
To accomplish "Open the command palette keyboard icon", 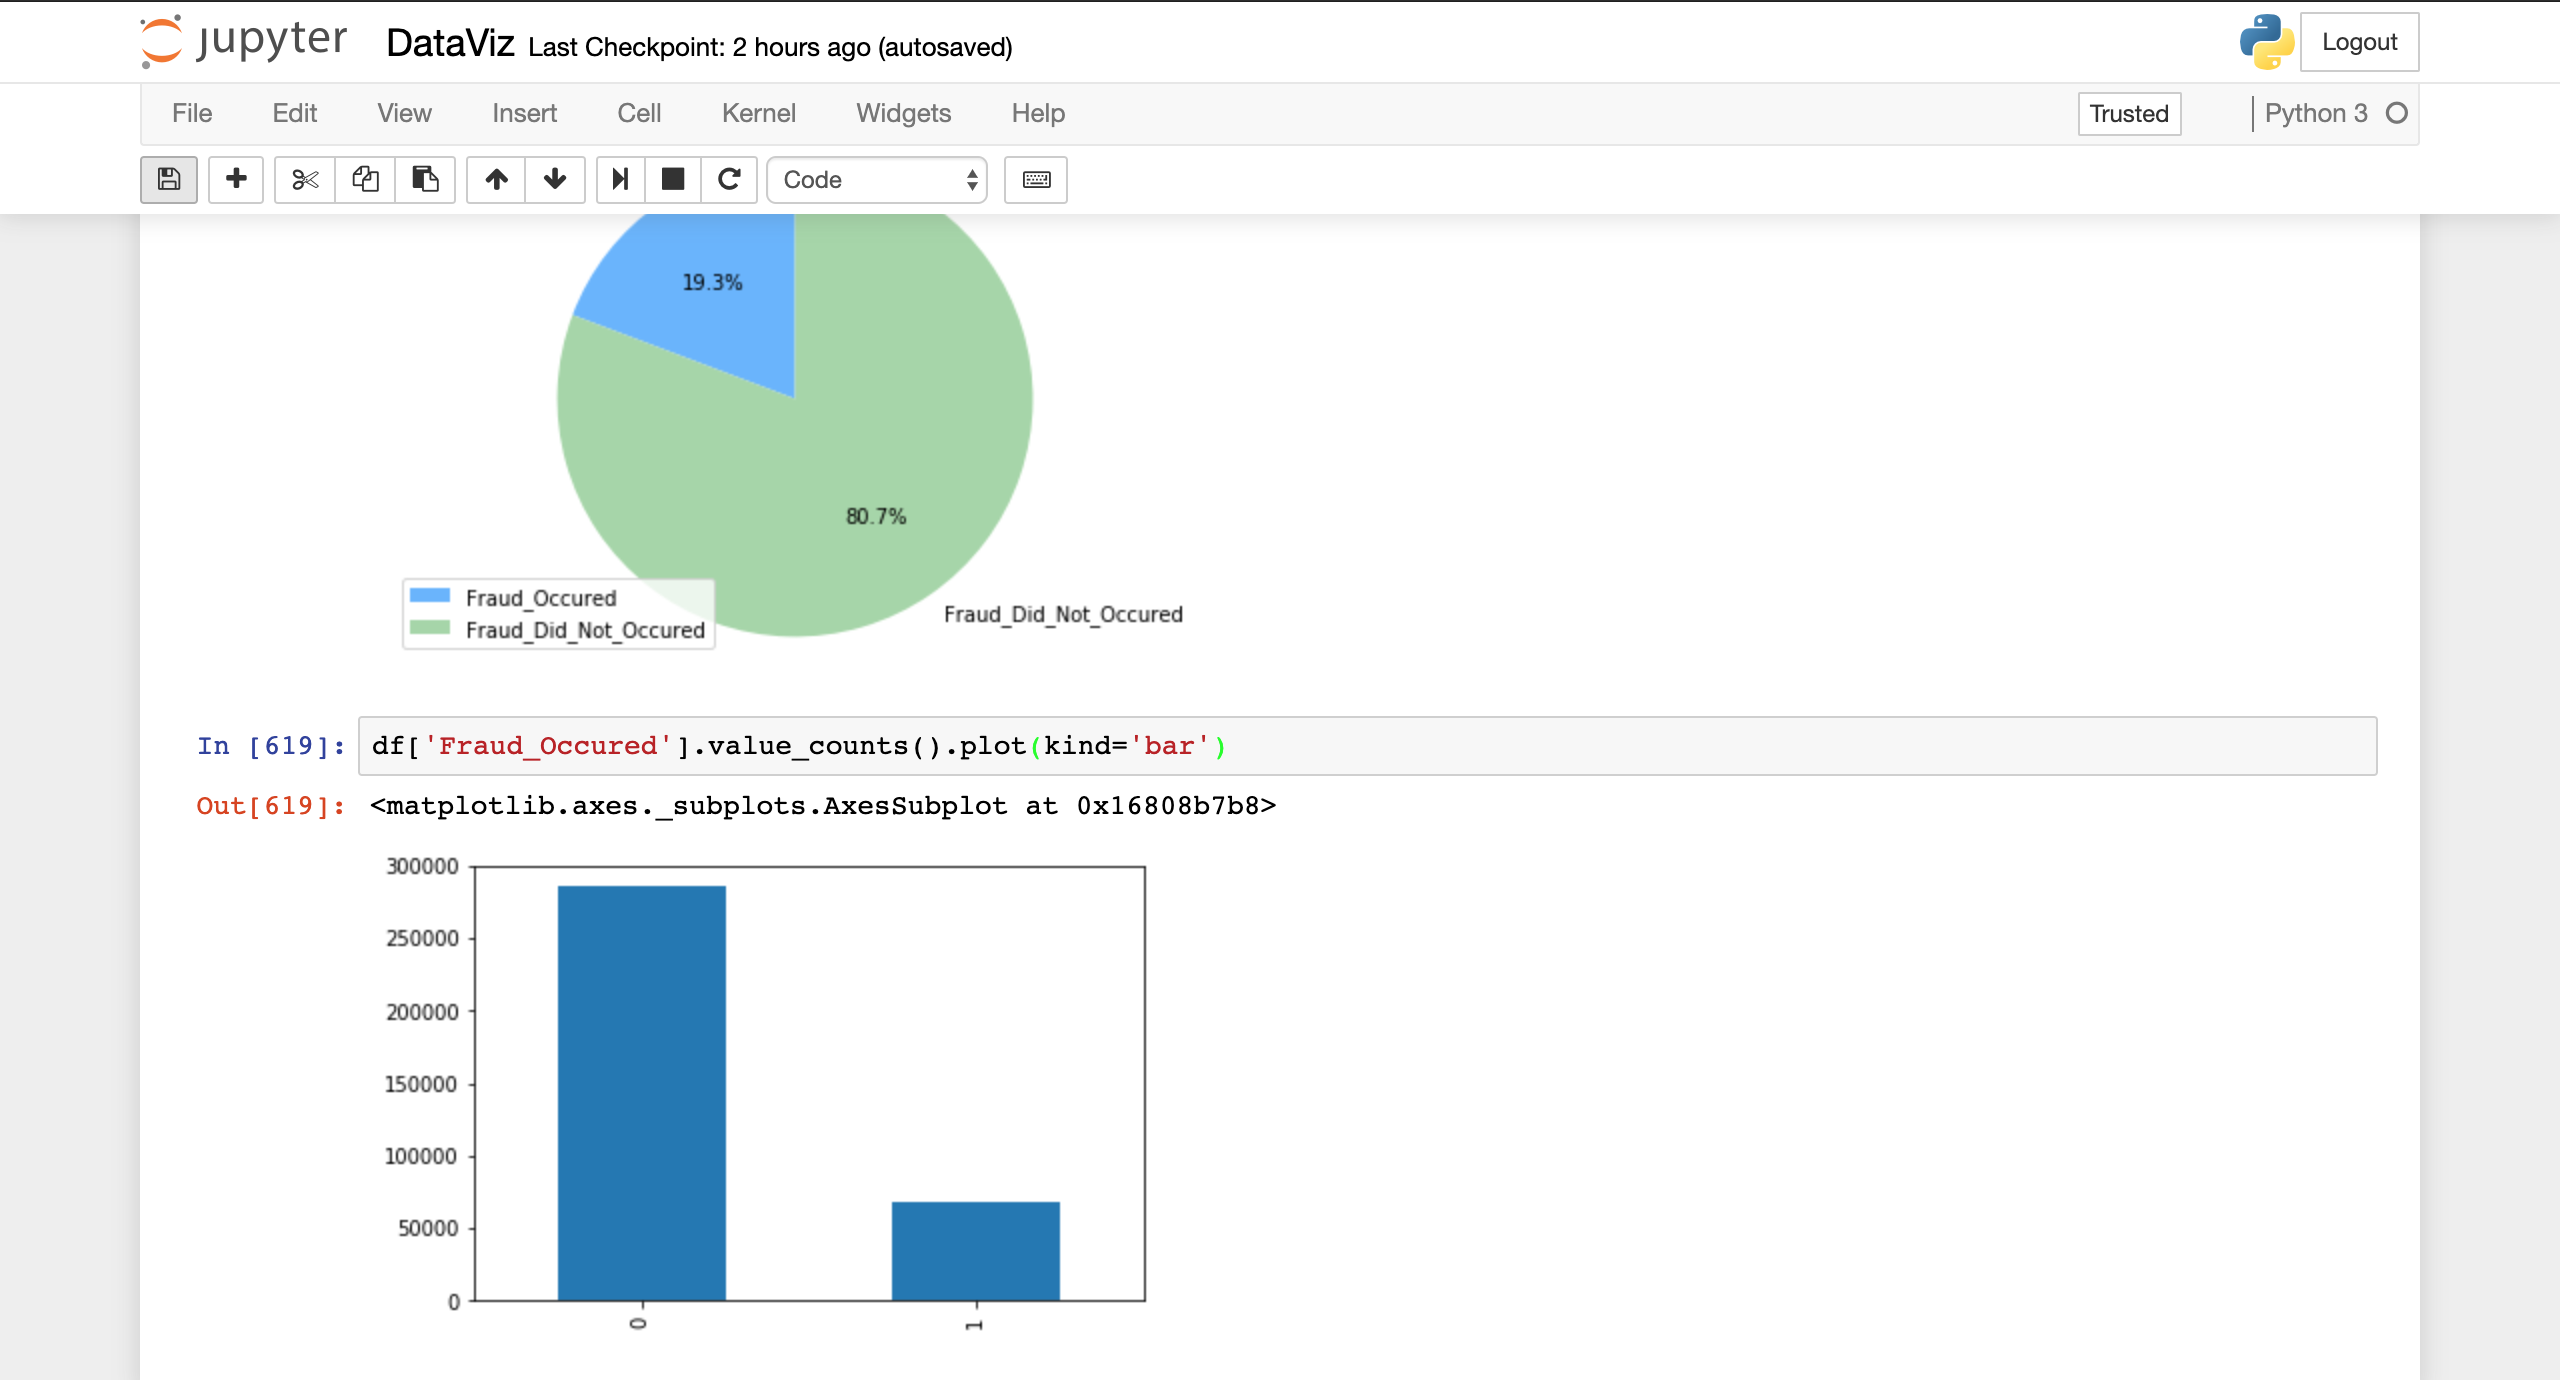I will pyautogui.click(x=1036, y=179).
